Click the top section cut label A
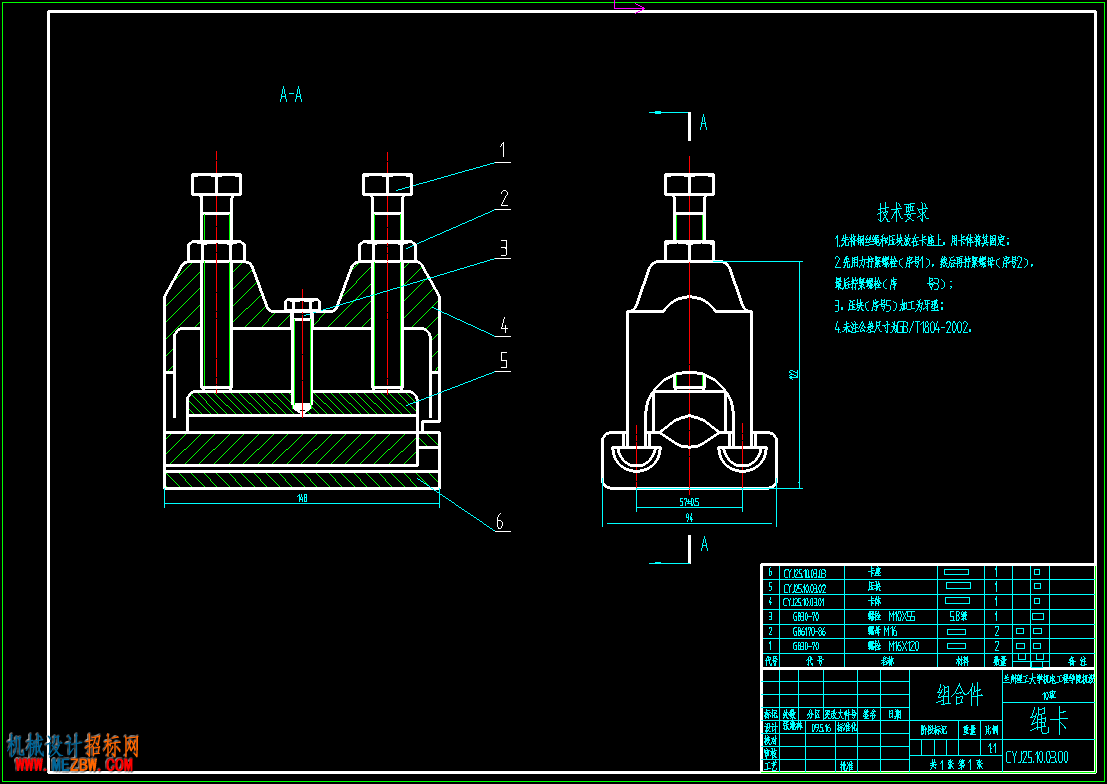This screenshot has height=784, width=1107. (703, 123)
